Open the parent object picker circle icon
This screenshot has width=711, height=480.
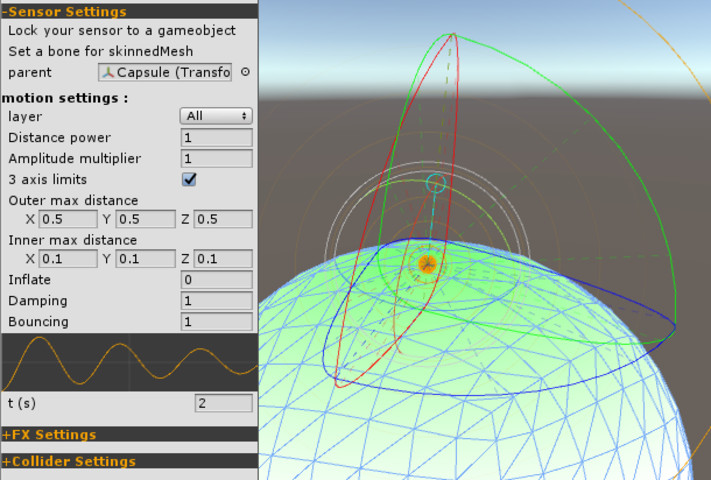click(x=245, y=72)
